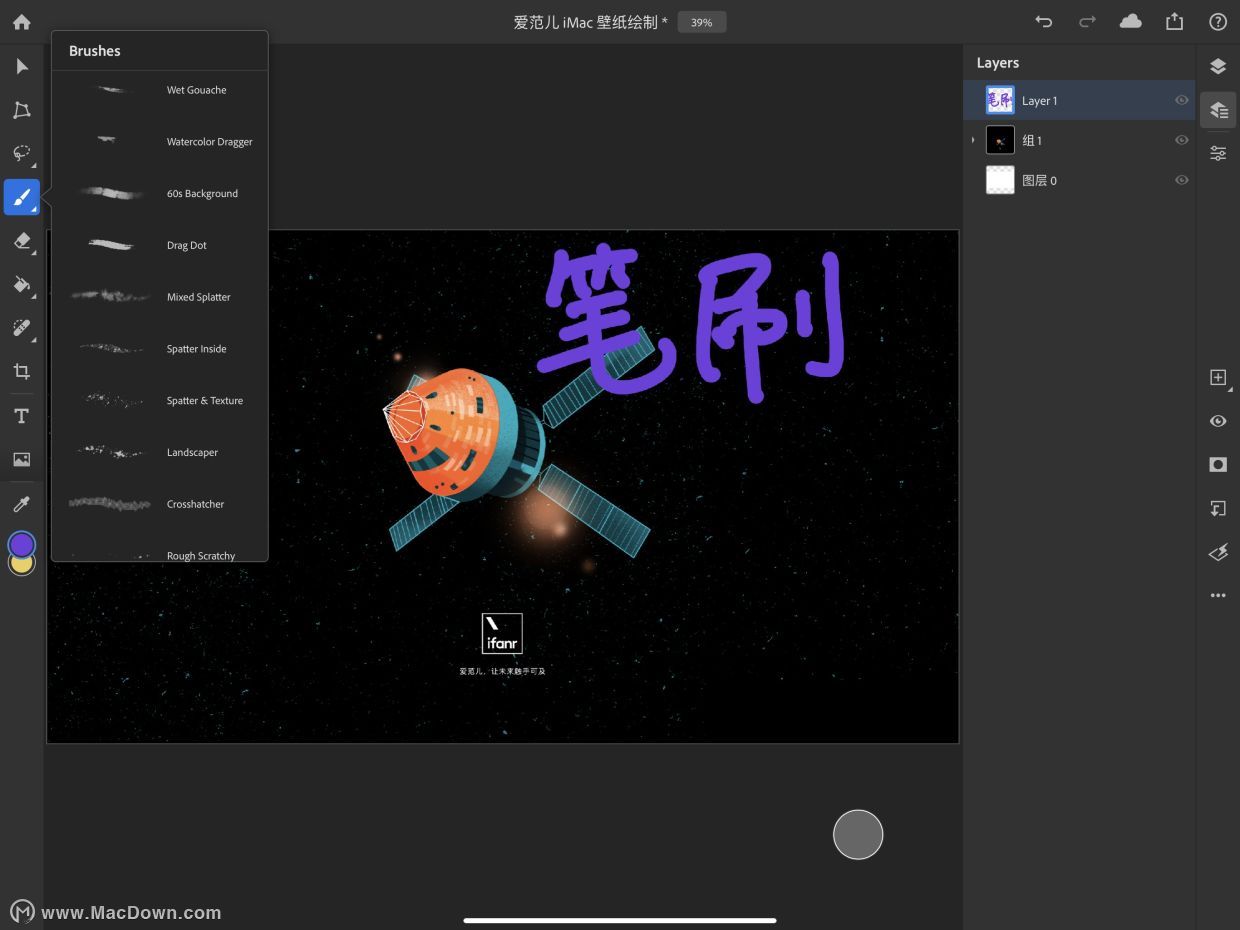Screen dimensions: 1240x930
Task: Choose the Wet Gouache brush
Action: point(160,90)
